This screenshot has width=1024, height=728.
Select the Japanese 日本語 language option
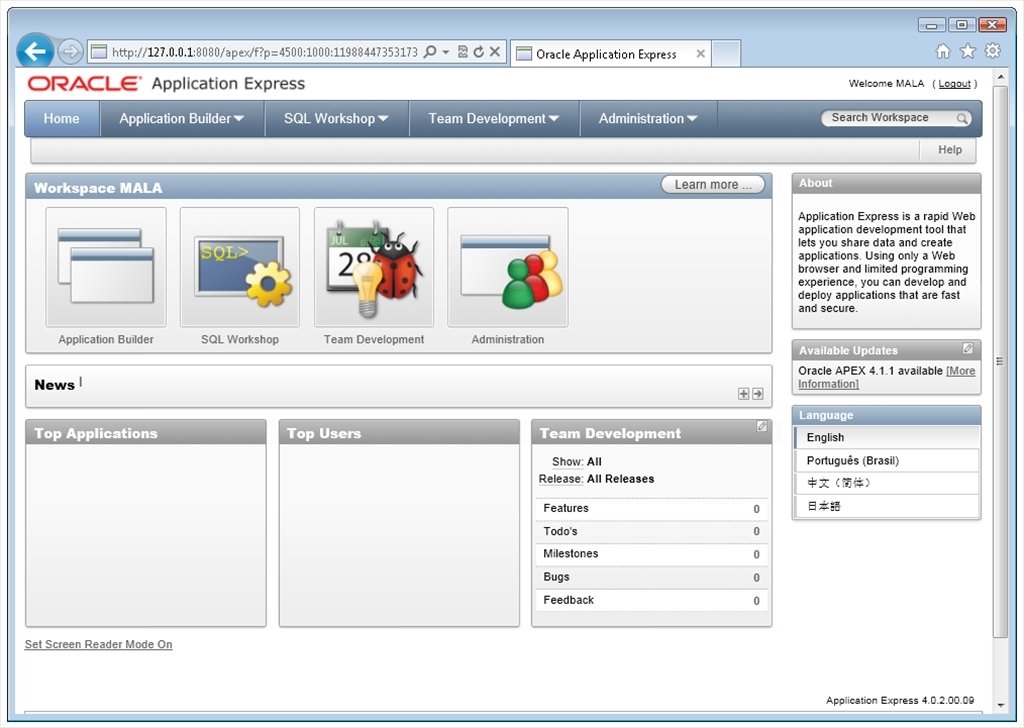(x=886, y=506)
